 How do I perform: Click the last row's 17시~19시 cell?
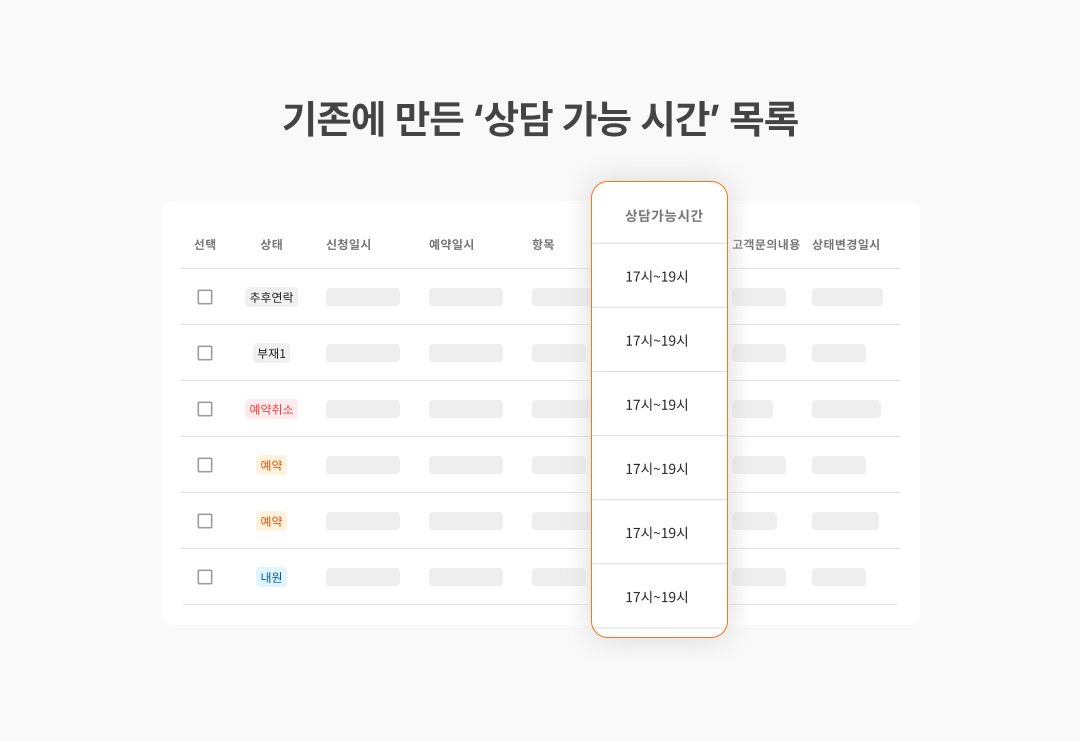[x=656, y=597]
